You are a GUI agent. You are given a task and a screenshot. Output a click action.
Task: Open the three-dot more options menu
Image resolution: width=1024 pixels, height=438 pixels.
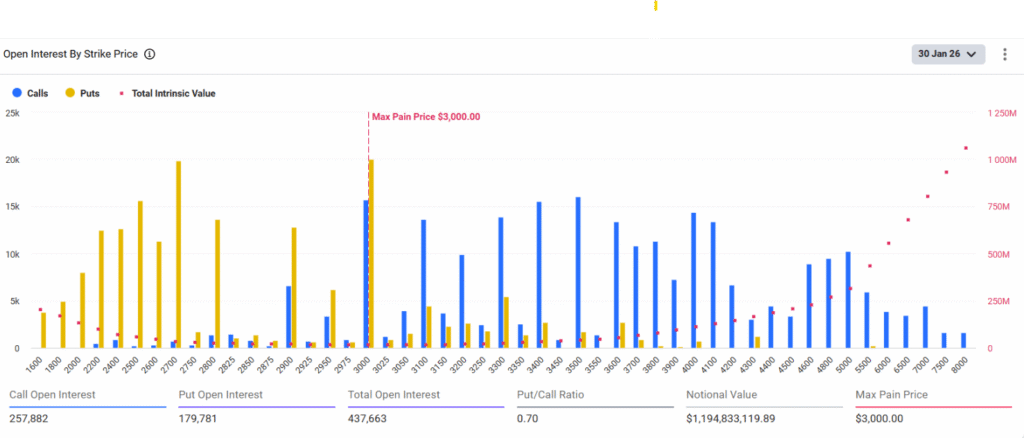[1005, 54]
